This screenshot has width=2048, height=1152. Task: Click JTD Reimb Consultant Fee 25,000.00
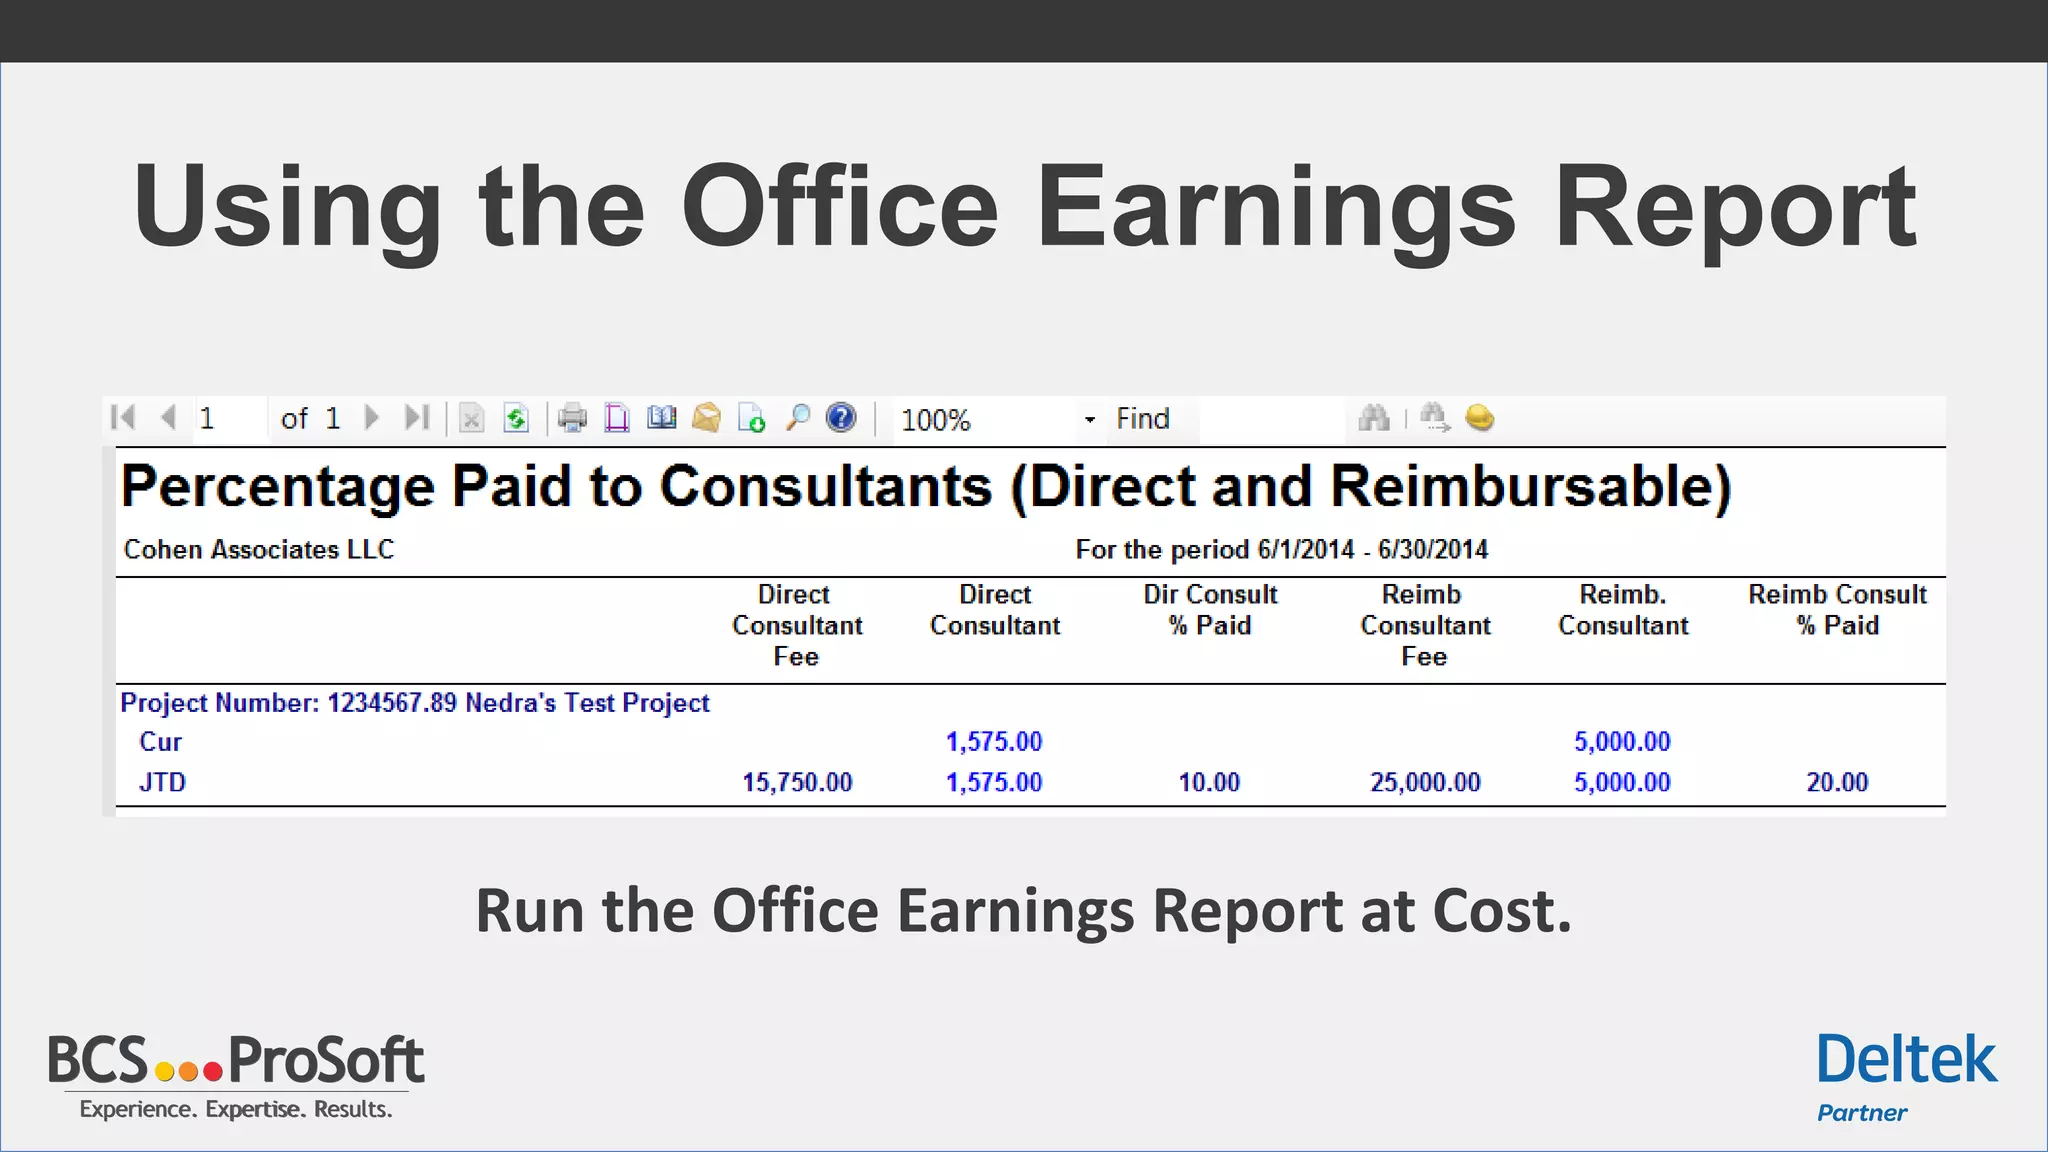pyautogui.click(x=1425, y=782)
